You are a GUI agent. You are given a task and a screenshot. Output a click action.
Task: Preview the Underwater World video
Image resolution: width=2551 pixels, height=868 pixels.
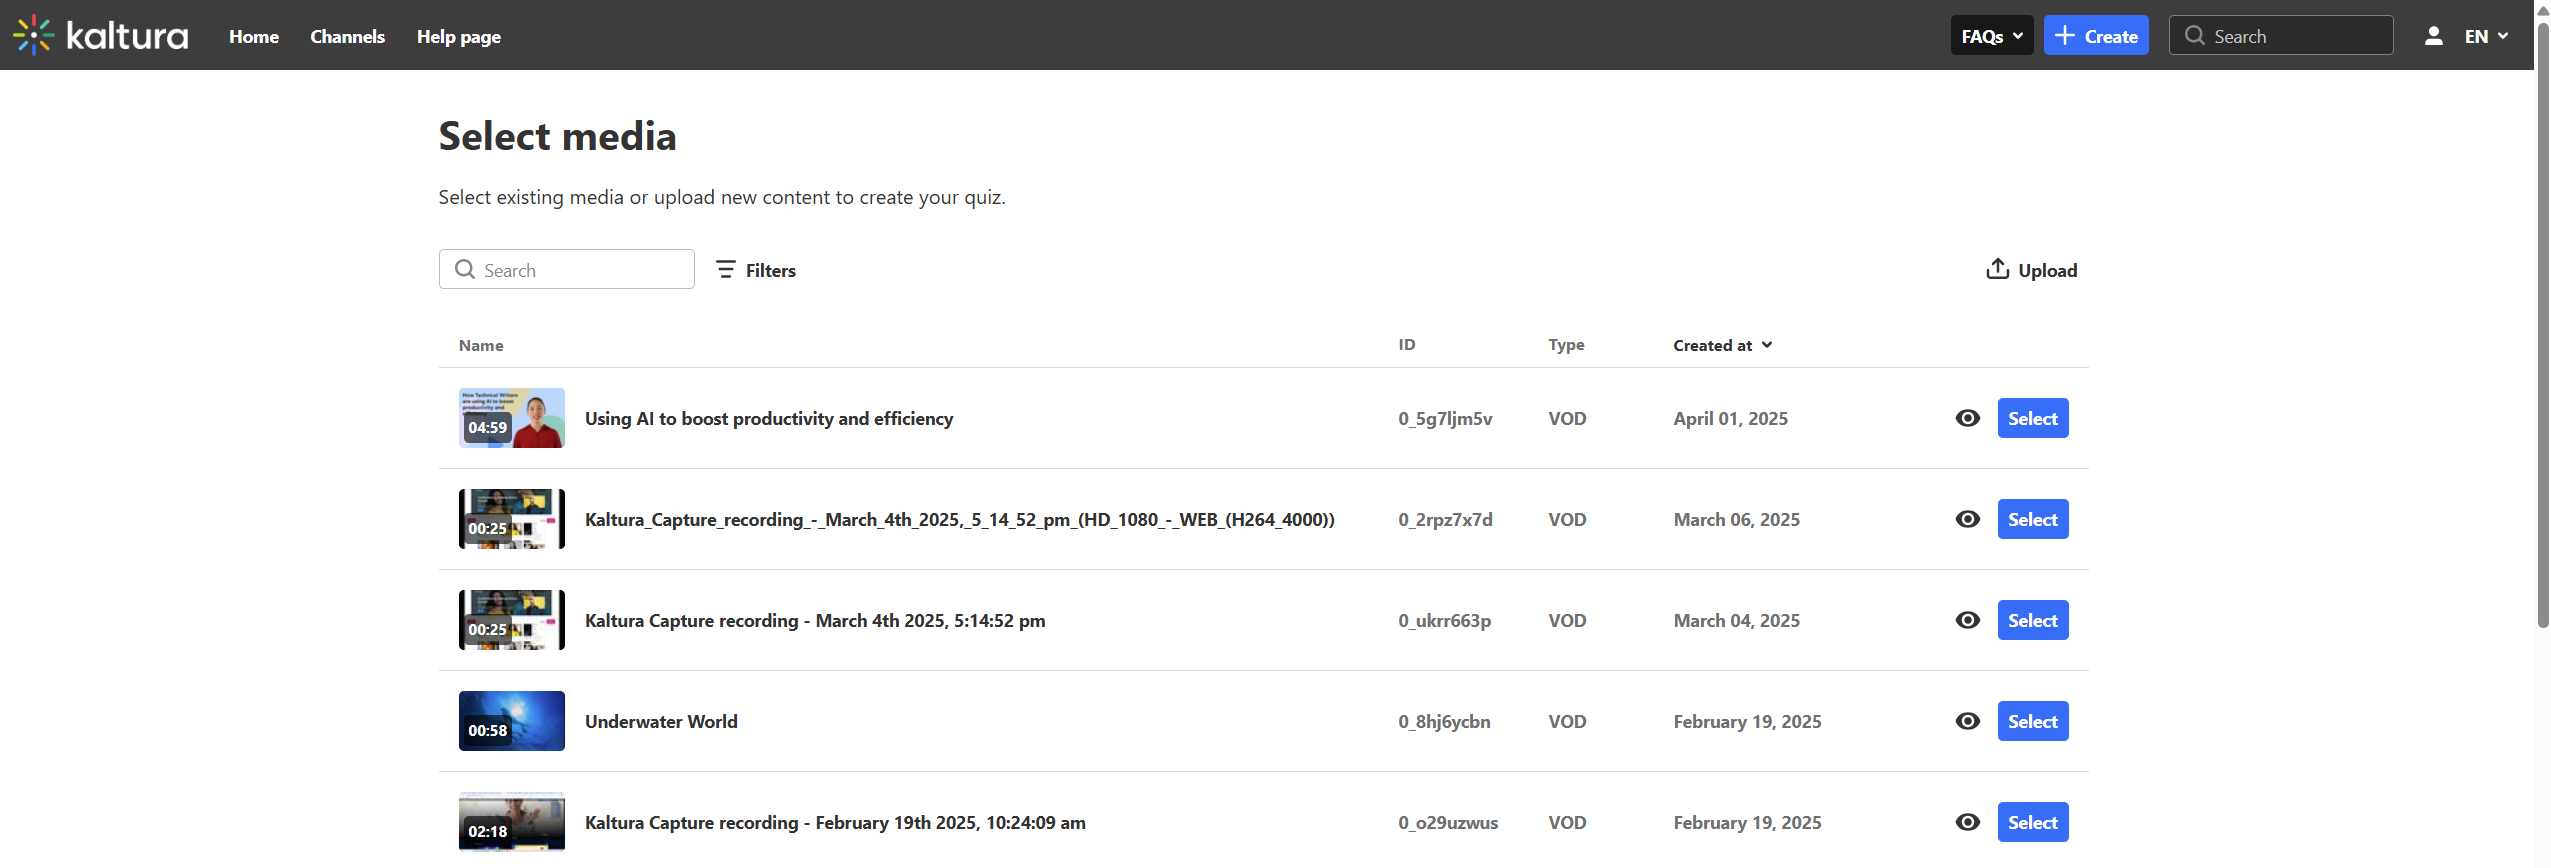coord(1967,721)
